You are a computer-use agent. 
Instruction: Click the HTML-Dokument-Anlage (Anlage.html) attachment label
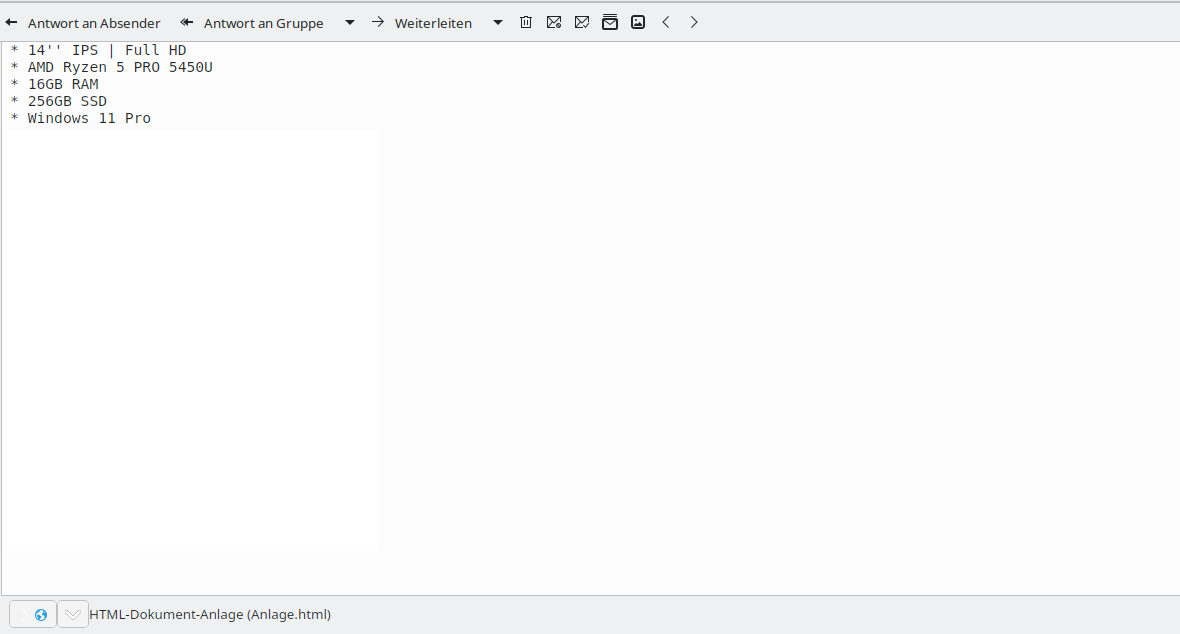click(210, 614)
